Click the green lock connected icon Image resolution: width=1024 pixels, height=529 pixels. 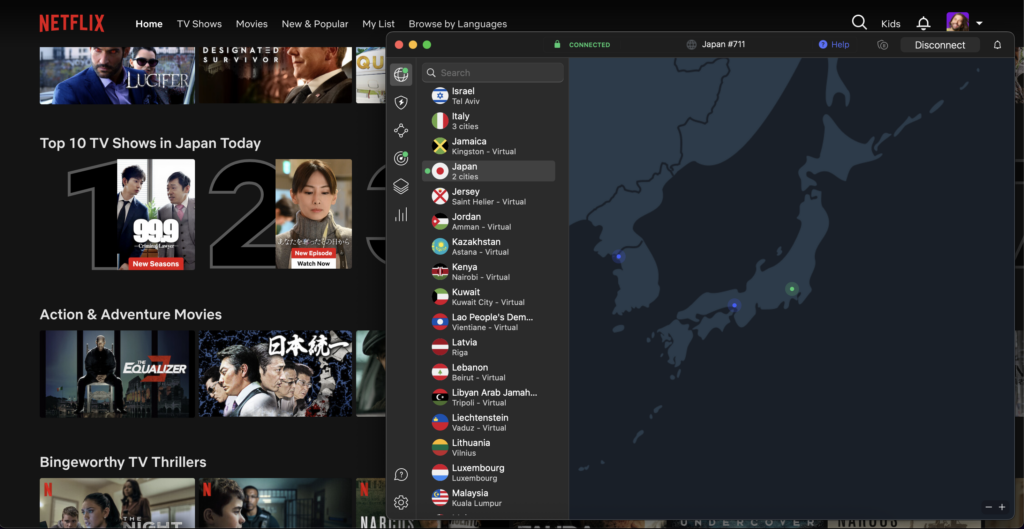pos(557,44)
